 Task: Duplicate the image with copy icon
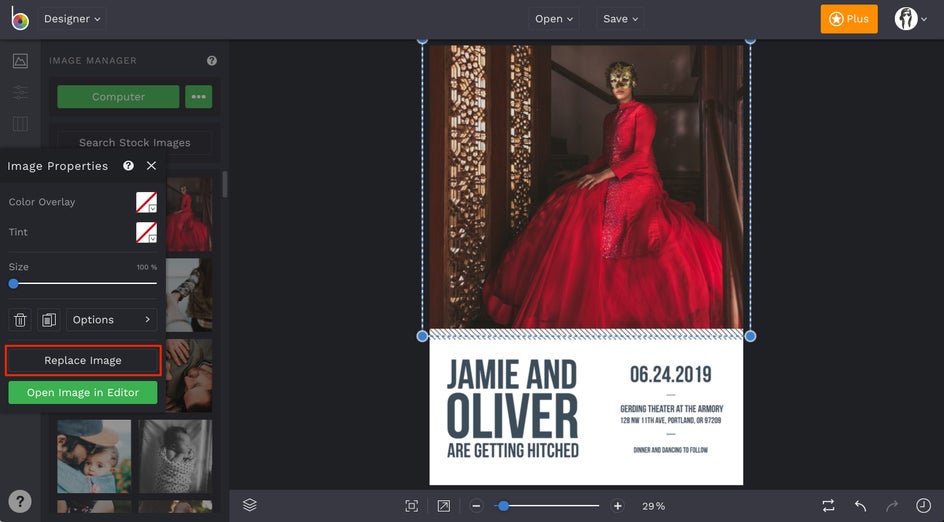(x=49, y=320)
